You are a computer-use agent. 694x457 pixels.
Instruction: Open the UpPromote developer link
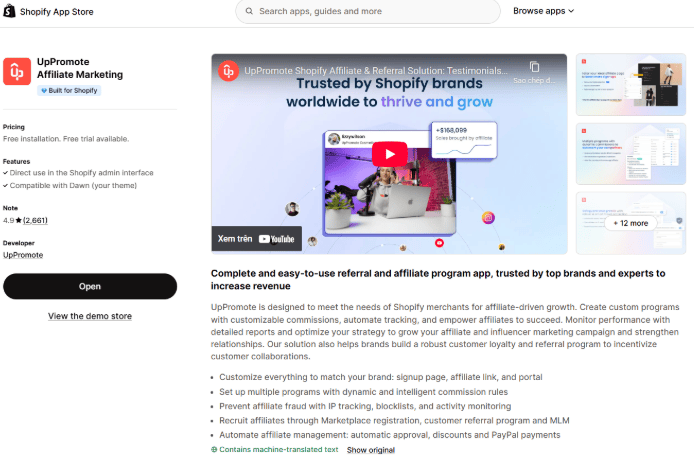tap(23, 255)
